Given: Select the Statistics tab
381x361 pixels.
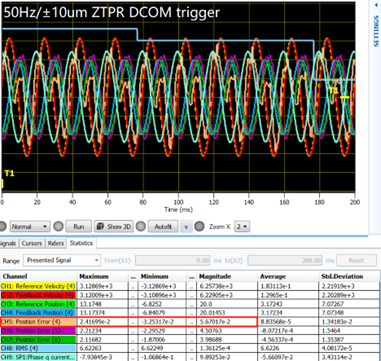Looking at the screenshot, I should click(81, 243).
